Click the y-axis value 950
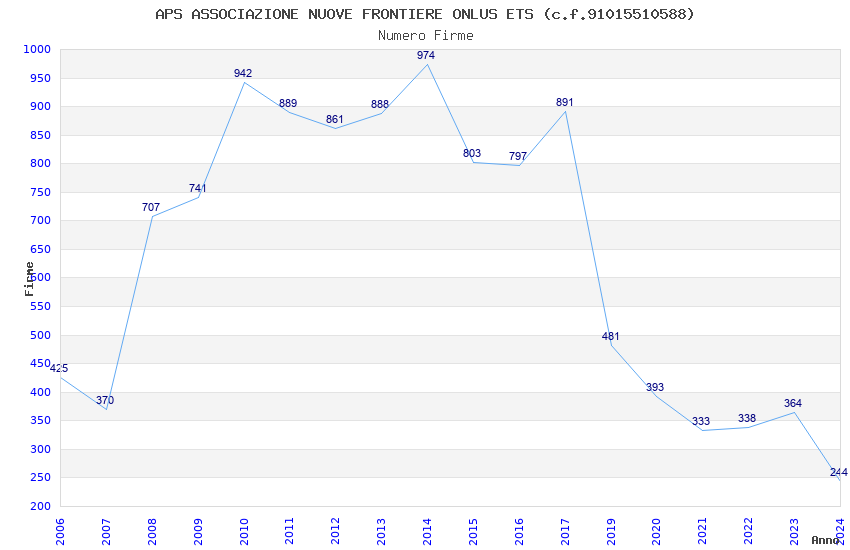The height and width of the screenshot is (550, 850). click(40, 79)
